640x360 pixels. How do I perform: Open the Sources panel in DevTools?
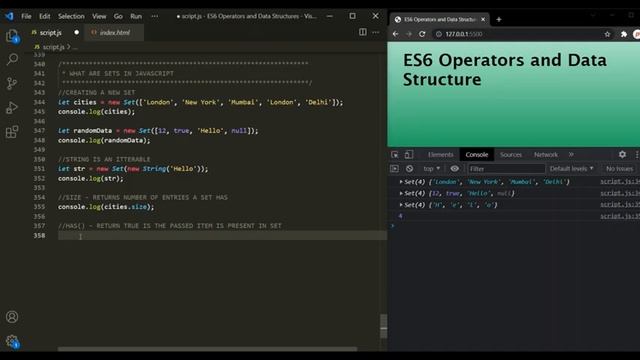[x=511, y=155]
